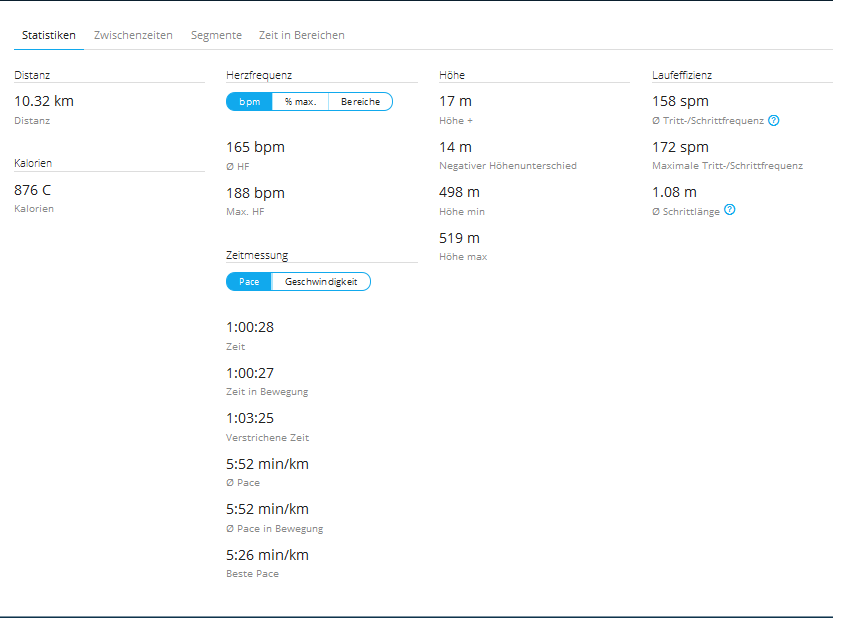Show heart rate as % max.

pos(300,102)
